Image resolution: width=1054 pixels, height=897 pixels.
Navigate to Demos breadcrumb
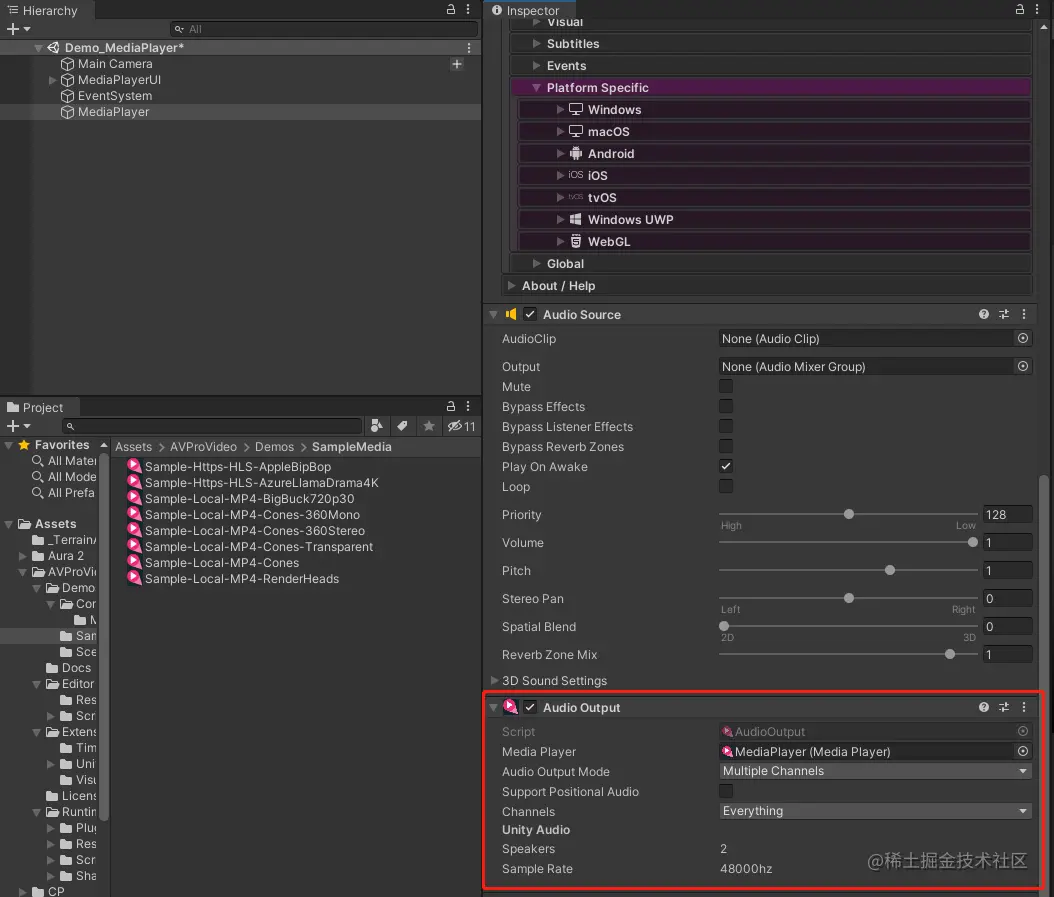point(274,446)
